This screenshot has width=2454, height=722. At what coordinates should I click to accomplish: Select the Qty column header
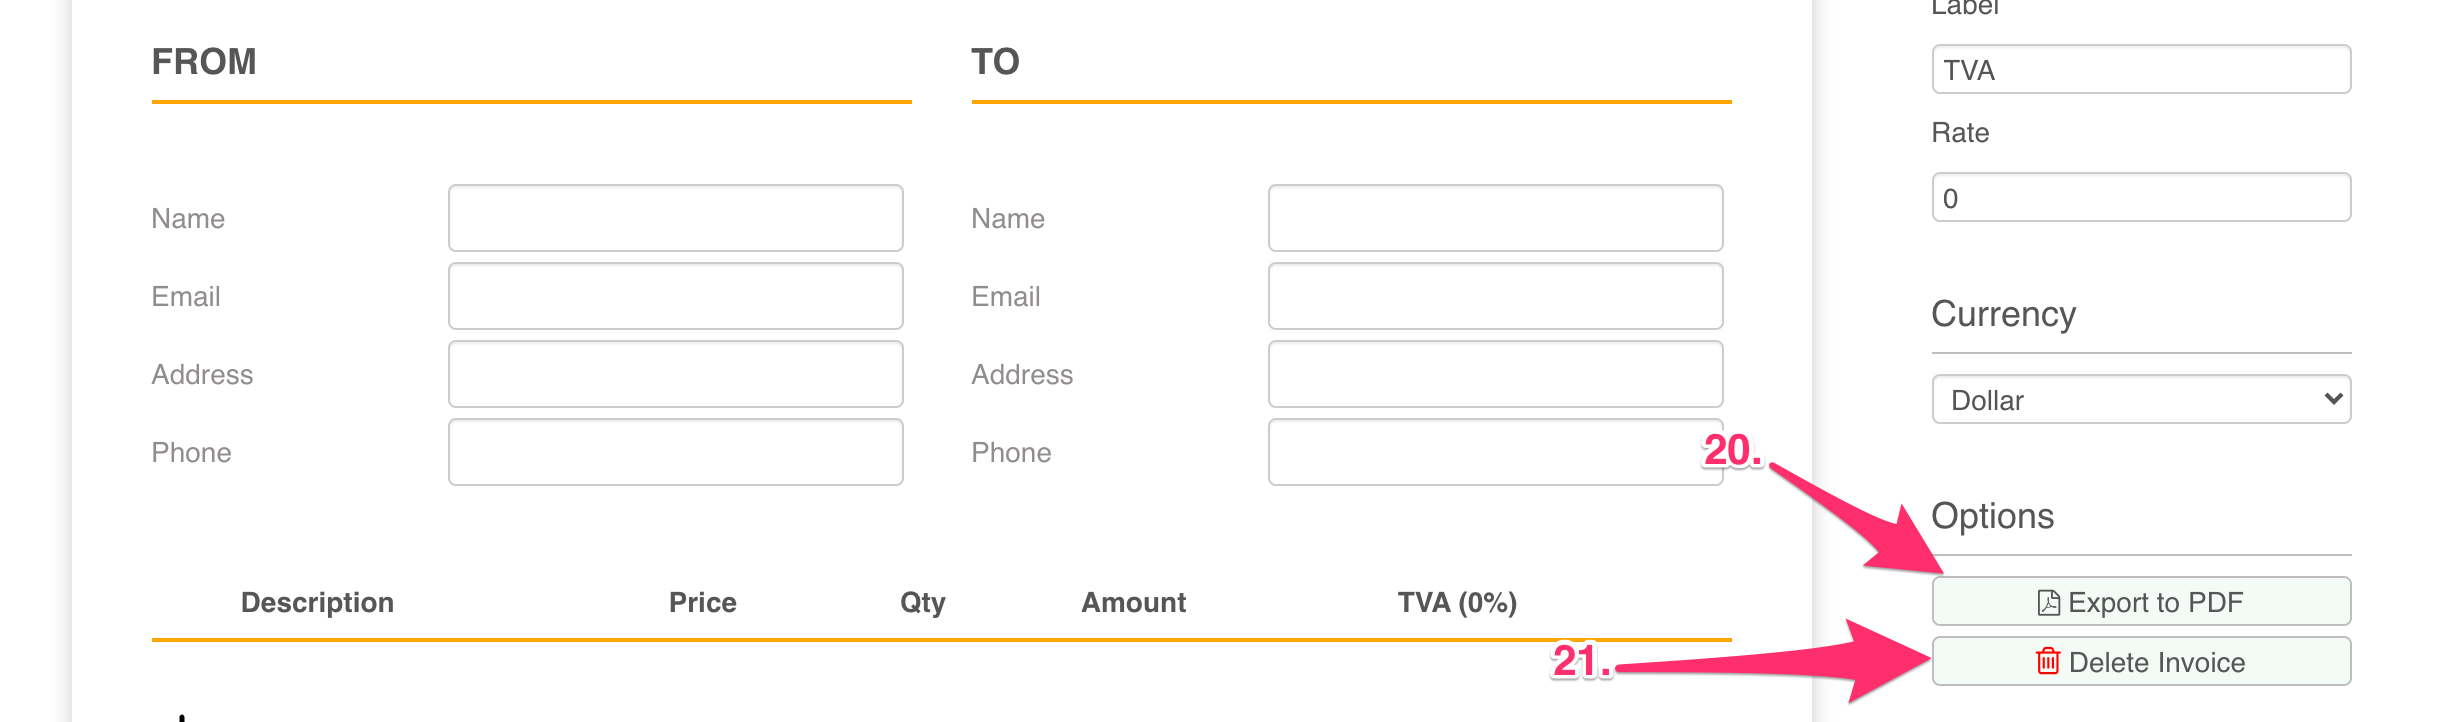click(x=922, y=602)
